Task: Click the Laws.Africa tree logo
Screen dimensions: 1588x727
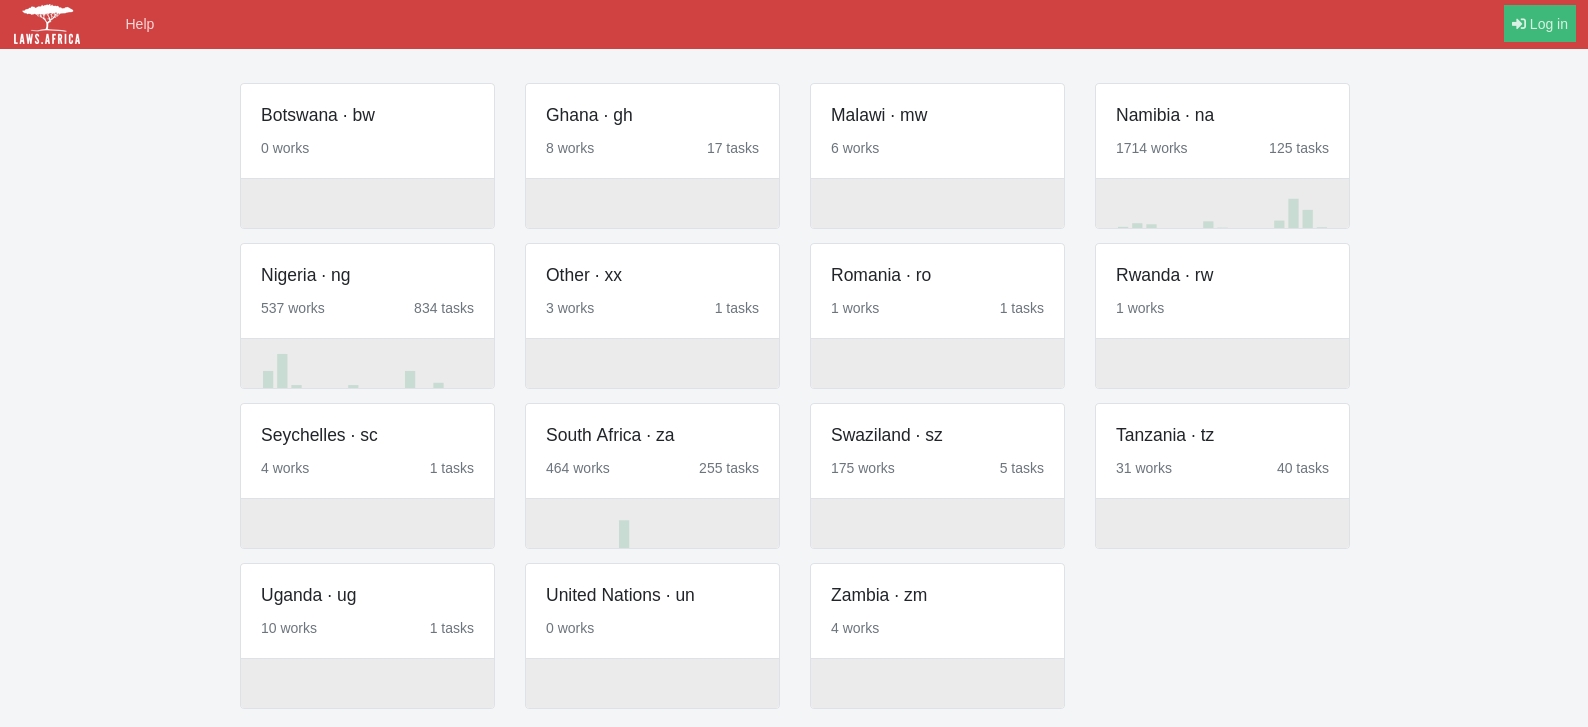Action: [47, 24]
